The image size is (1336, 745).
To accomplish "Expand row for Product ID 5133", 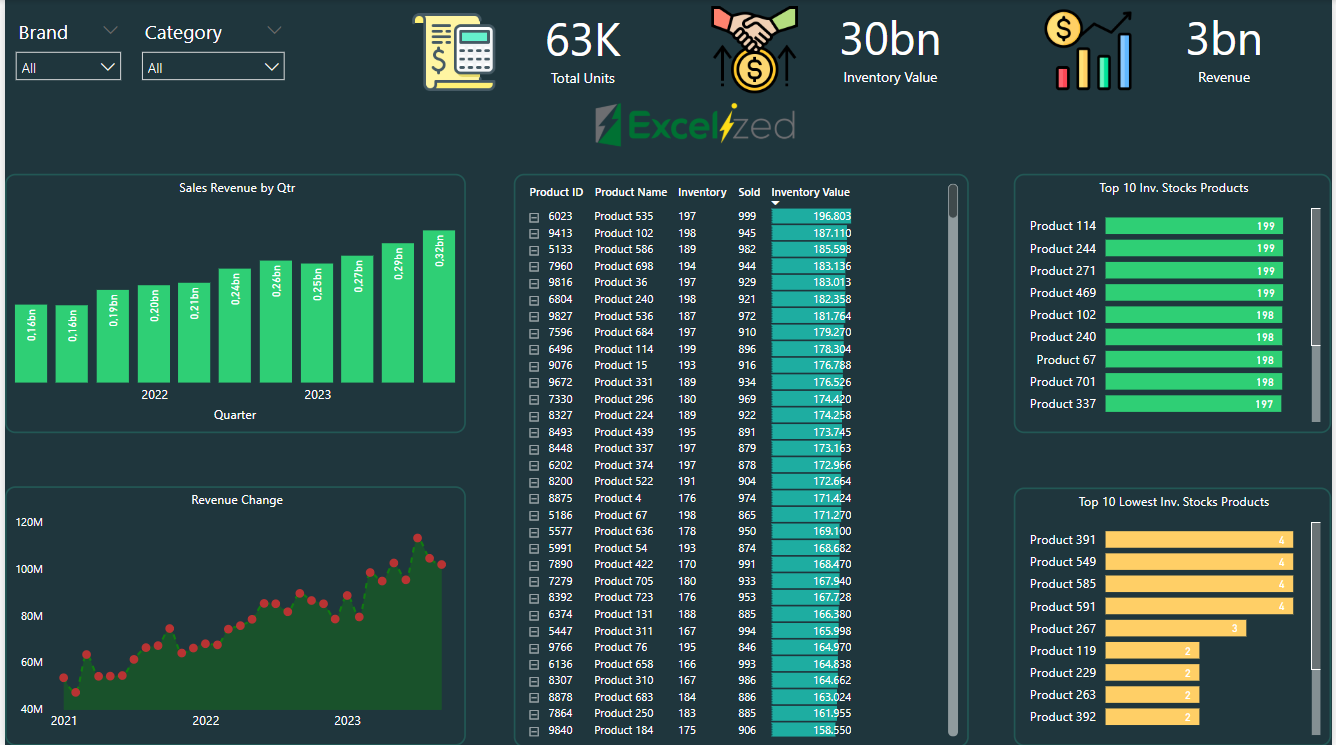I will click(534, 250).
